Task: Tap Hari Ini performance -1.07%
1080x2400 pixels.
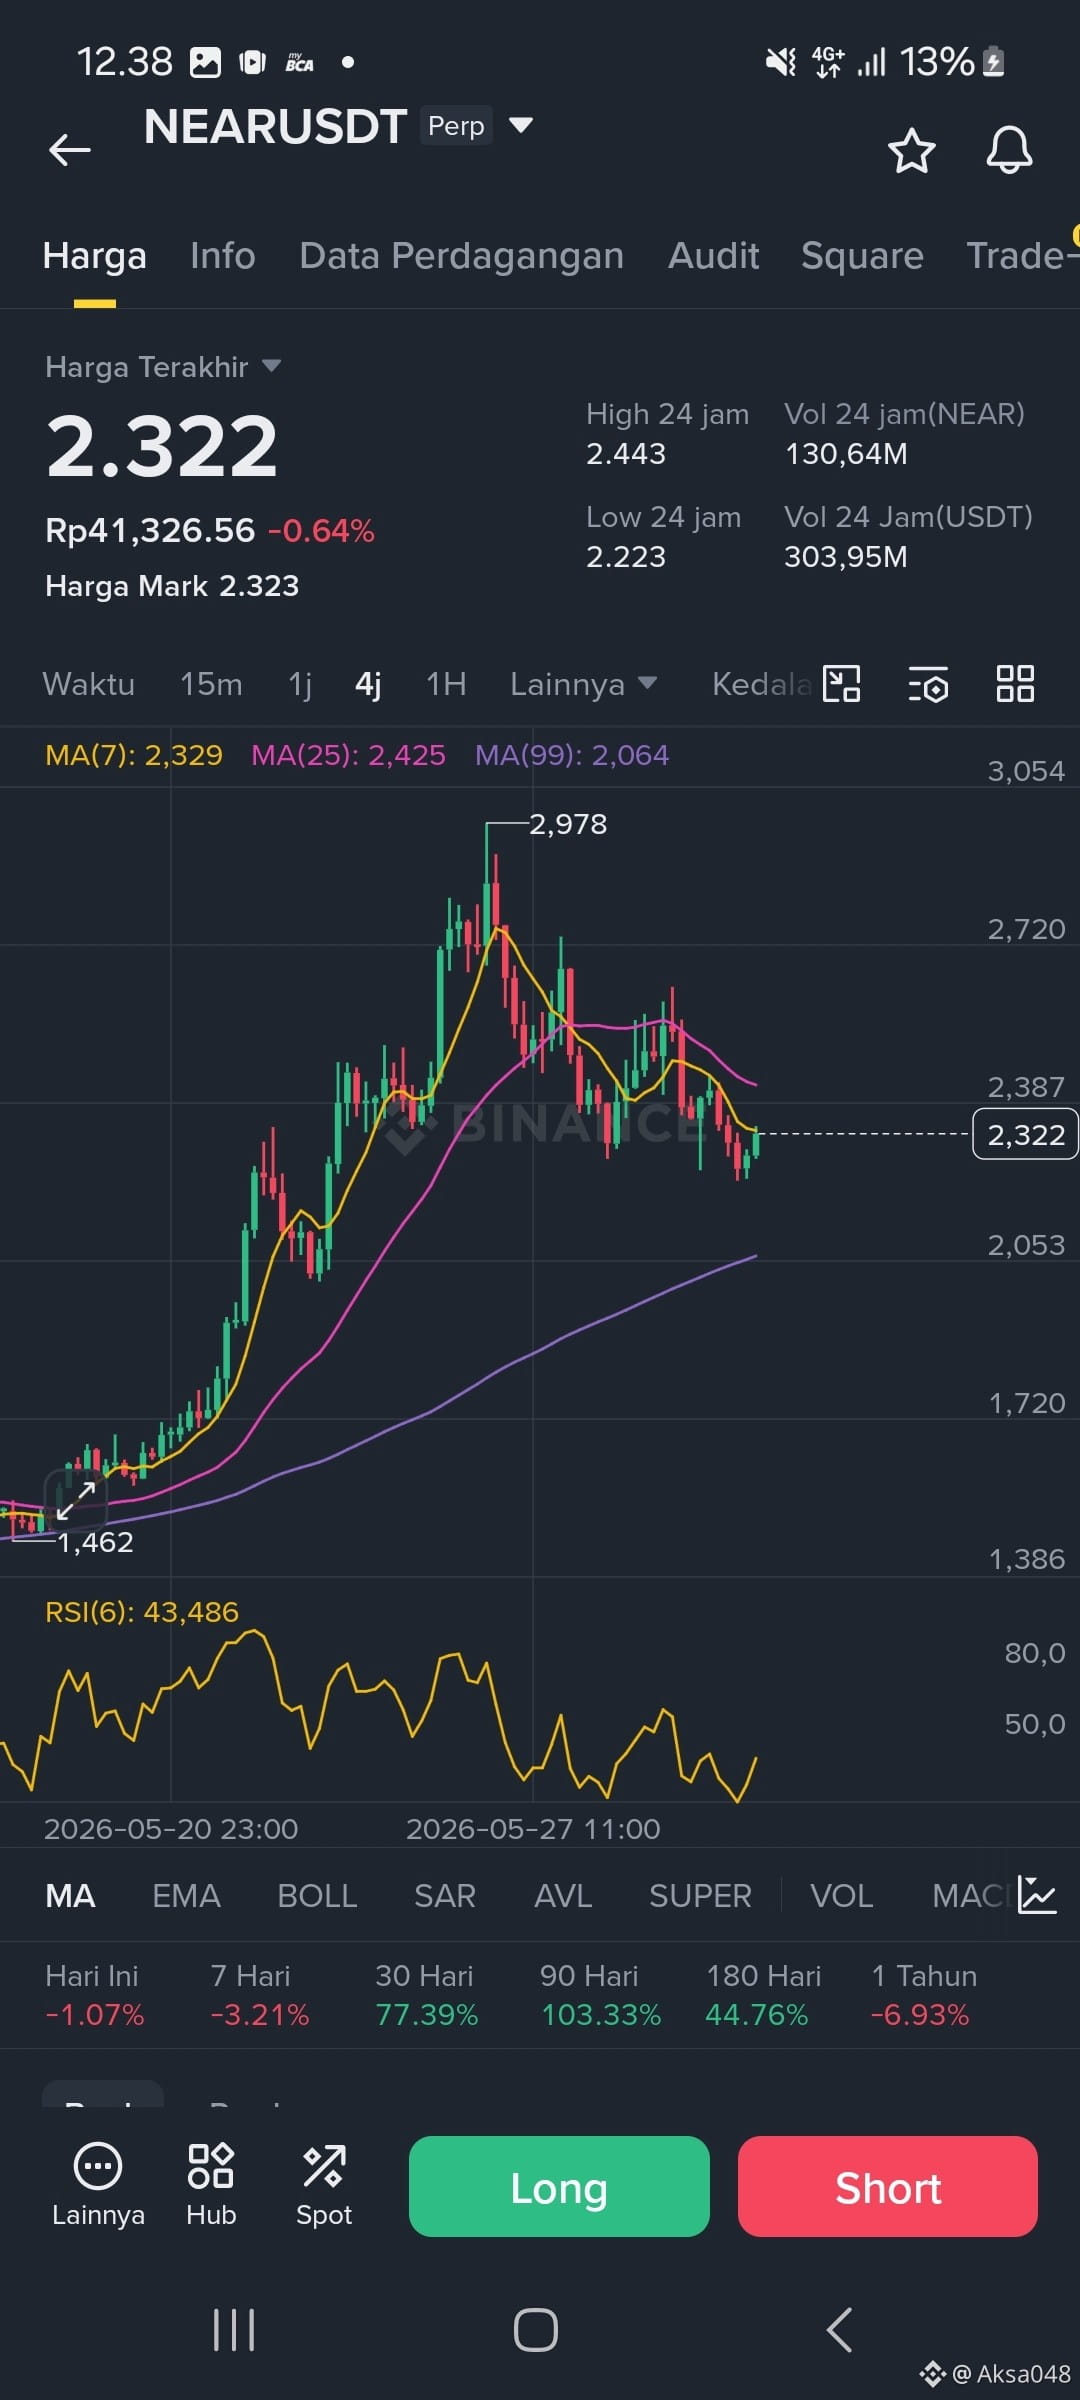Action: [x=95, y=2014]
